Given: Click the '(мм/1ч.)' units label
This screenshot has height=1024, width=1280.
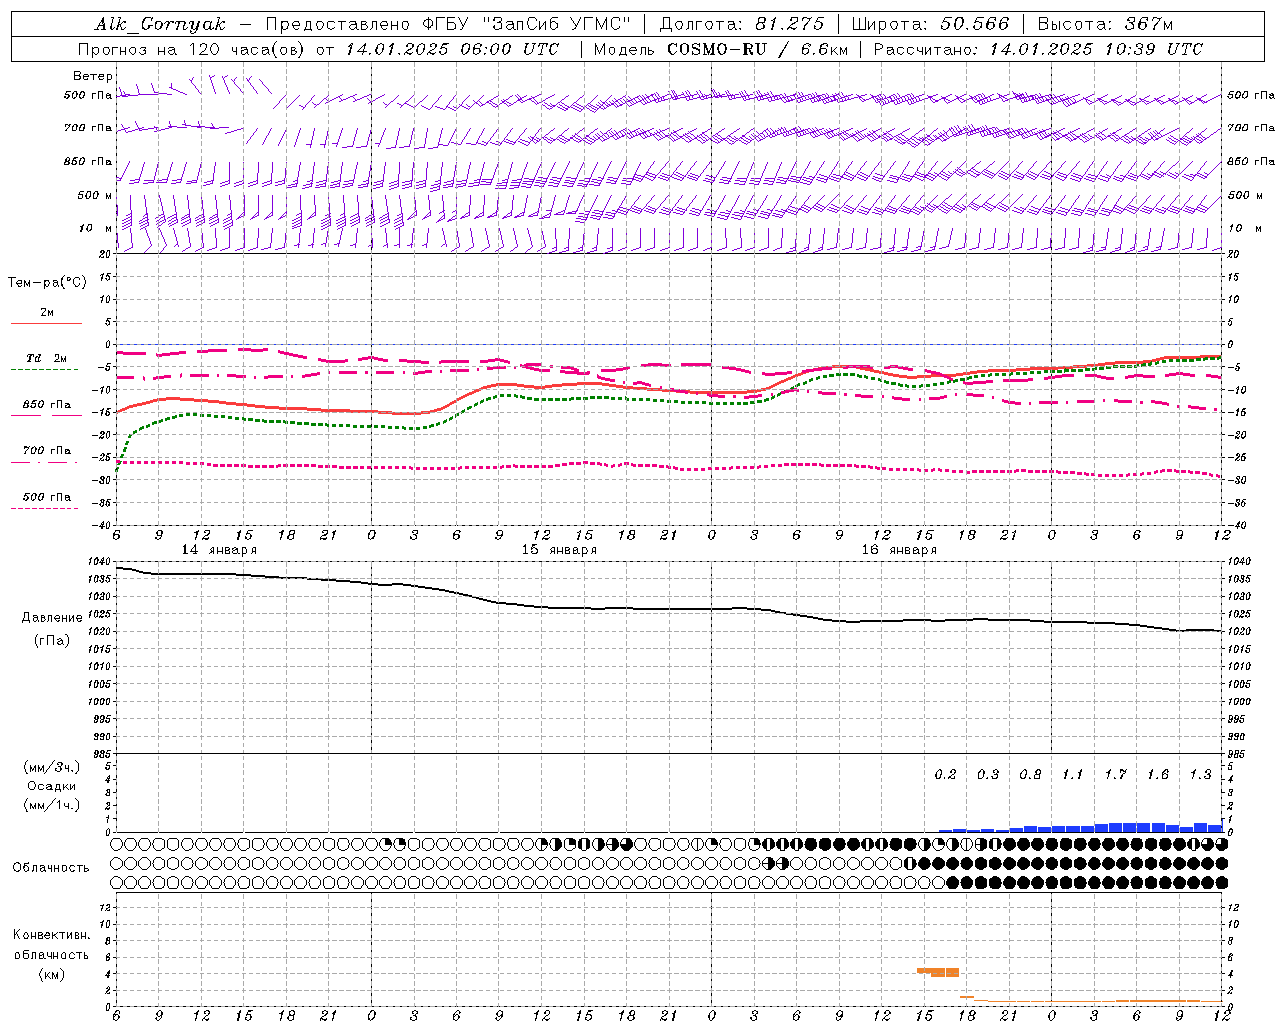Looking at the screenshot, I should [52, 805].
